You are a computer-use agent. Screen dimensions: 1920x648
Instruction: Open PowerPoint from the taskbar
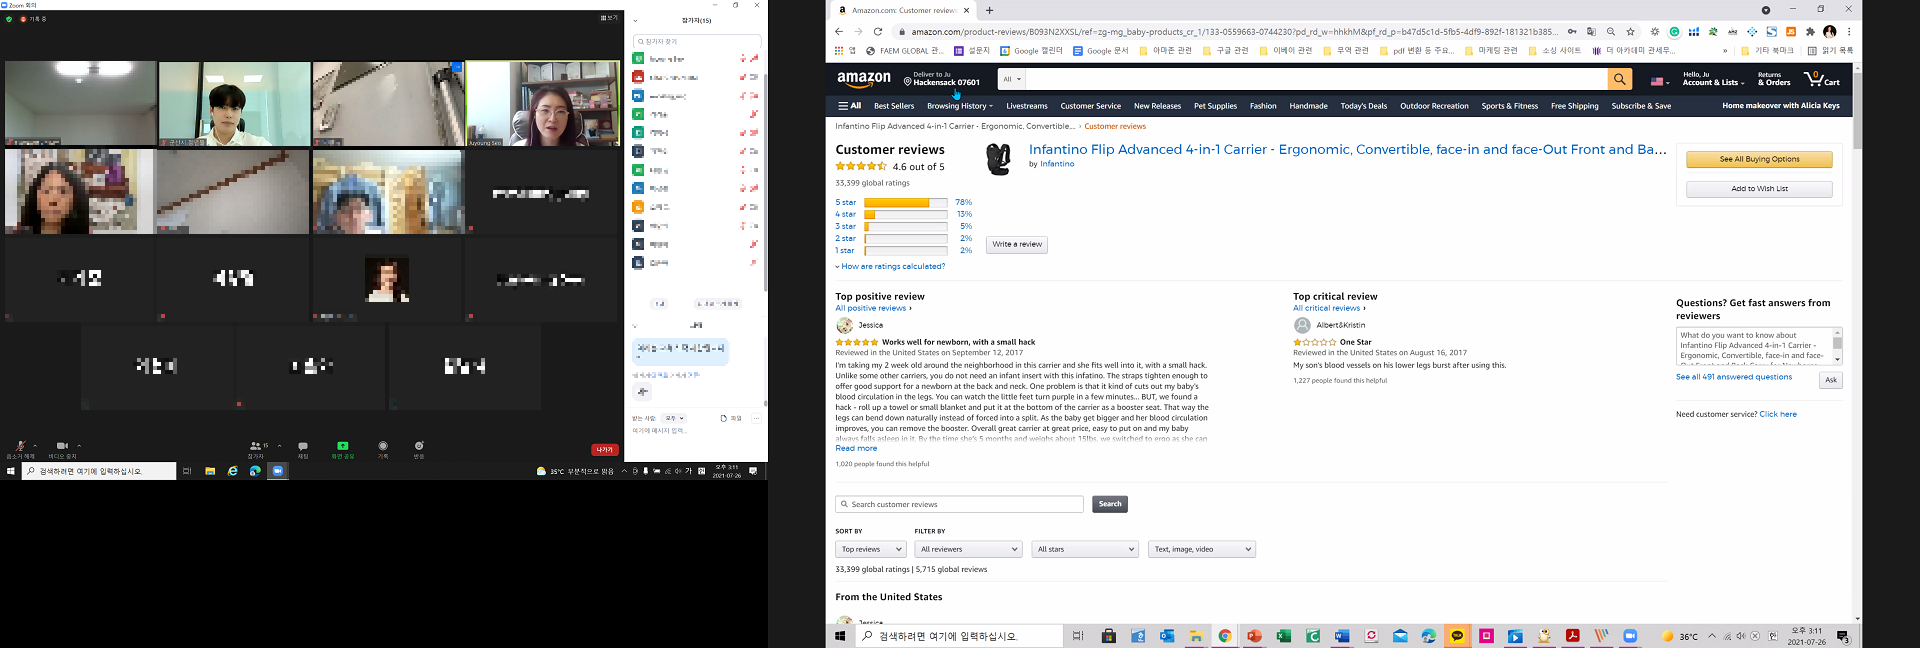pos(1254,636)
